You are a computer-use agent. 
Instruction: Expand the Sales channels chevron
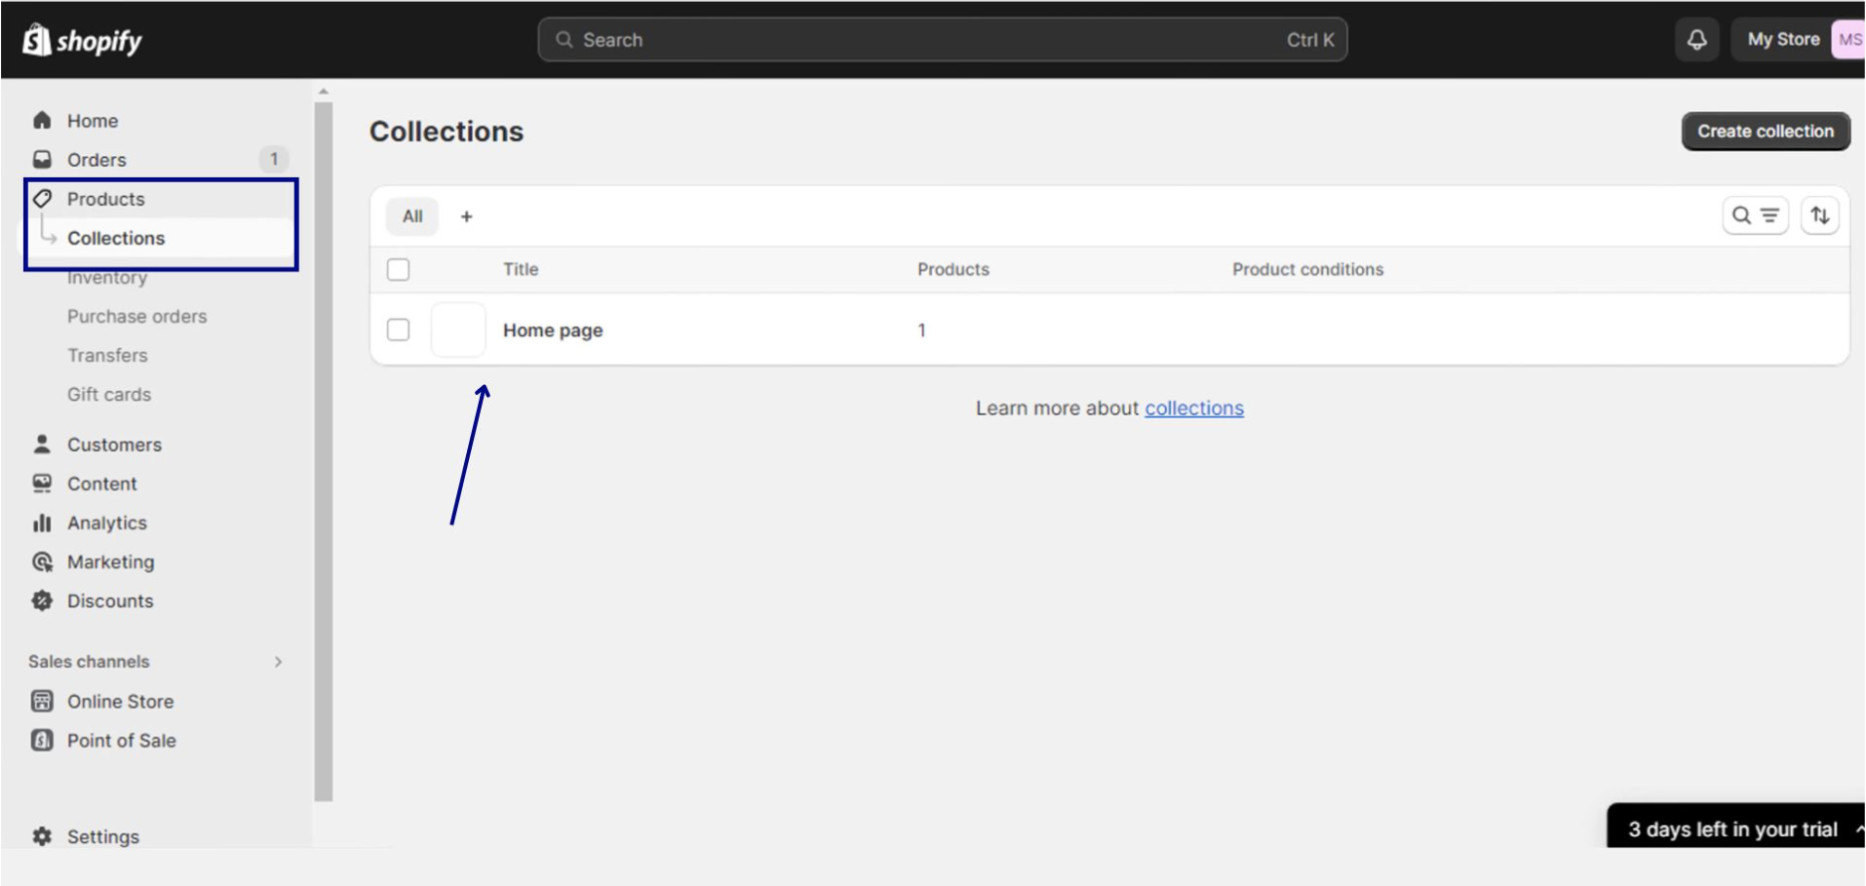(278, 662)
